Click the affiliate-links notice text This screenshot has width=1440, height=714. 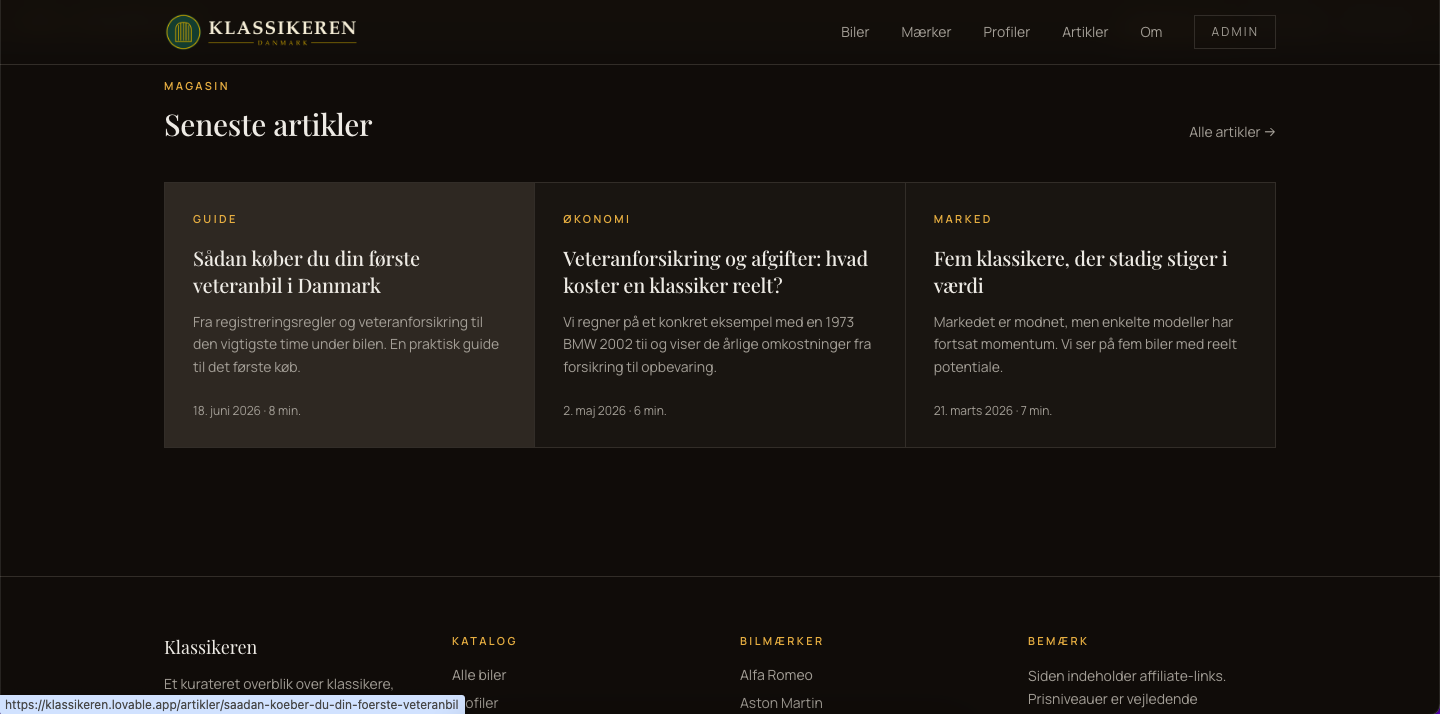click(1127, 687)
